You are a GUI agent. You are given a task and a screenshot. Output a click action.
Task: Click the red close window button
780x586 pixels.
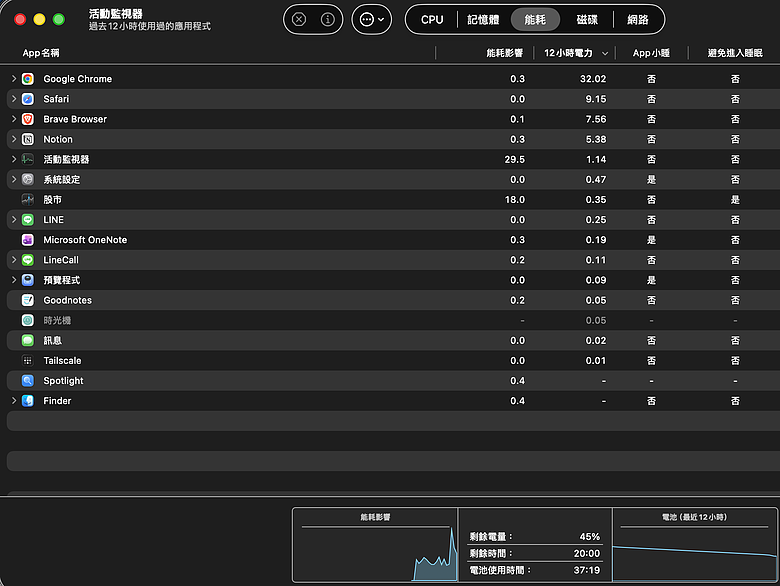(20, 19)
